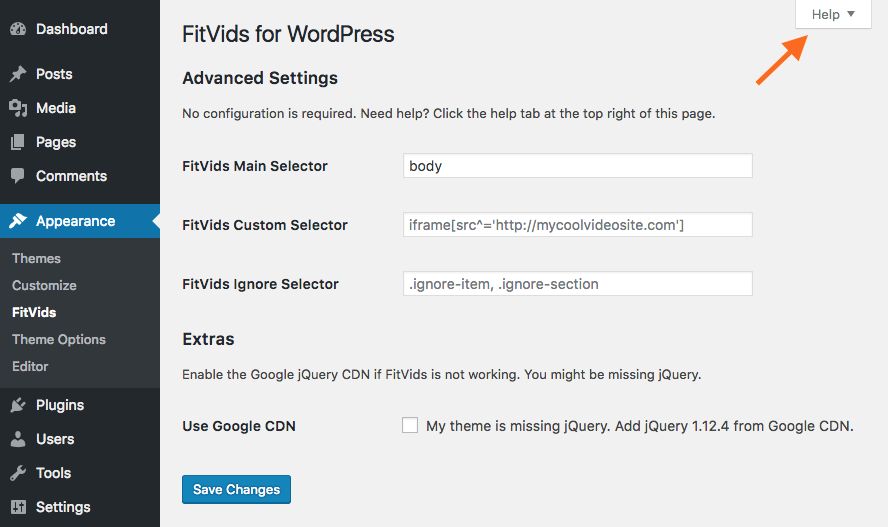Open Theme Options submenu item
Screen dimensions: 888x527
click(59, 340)
